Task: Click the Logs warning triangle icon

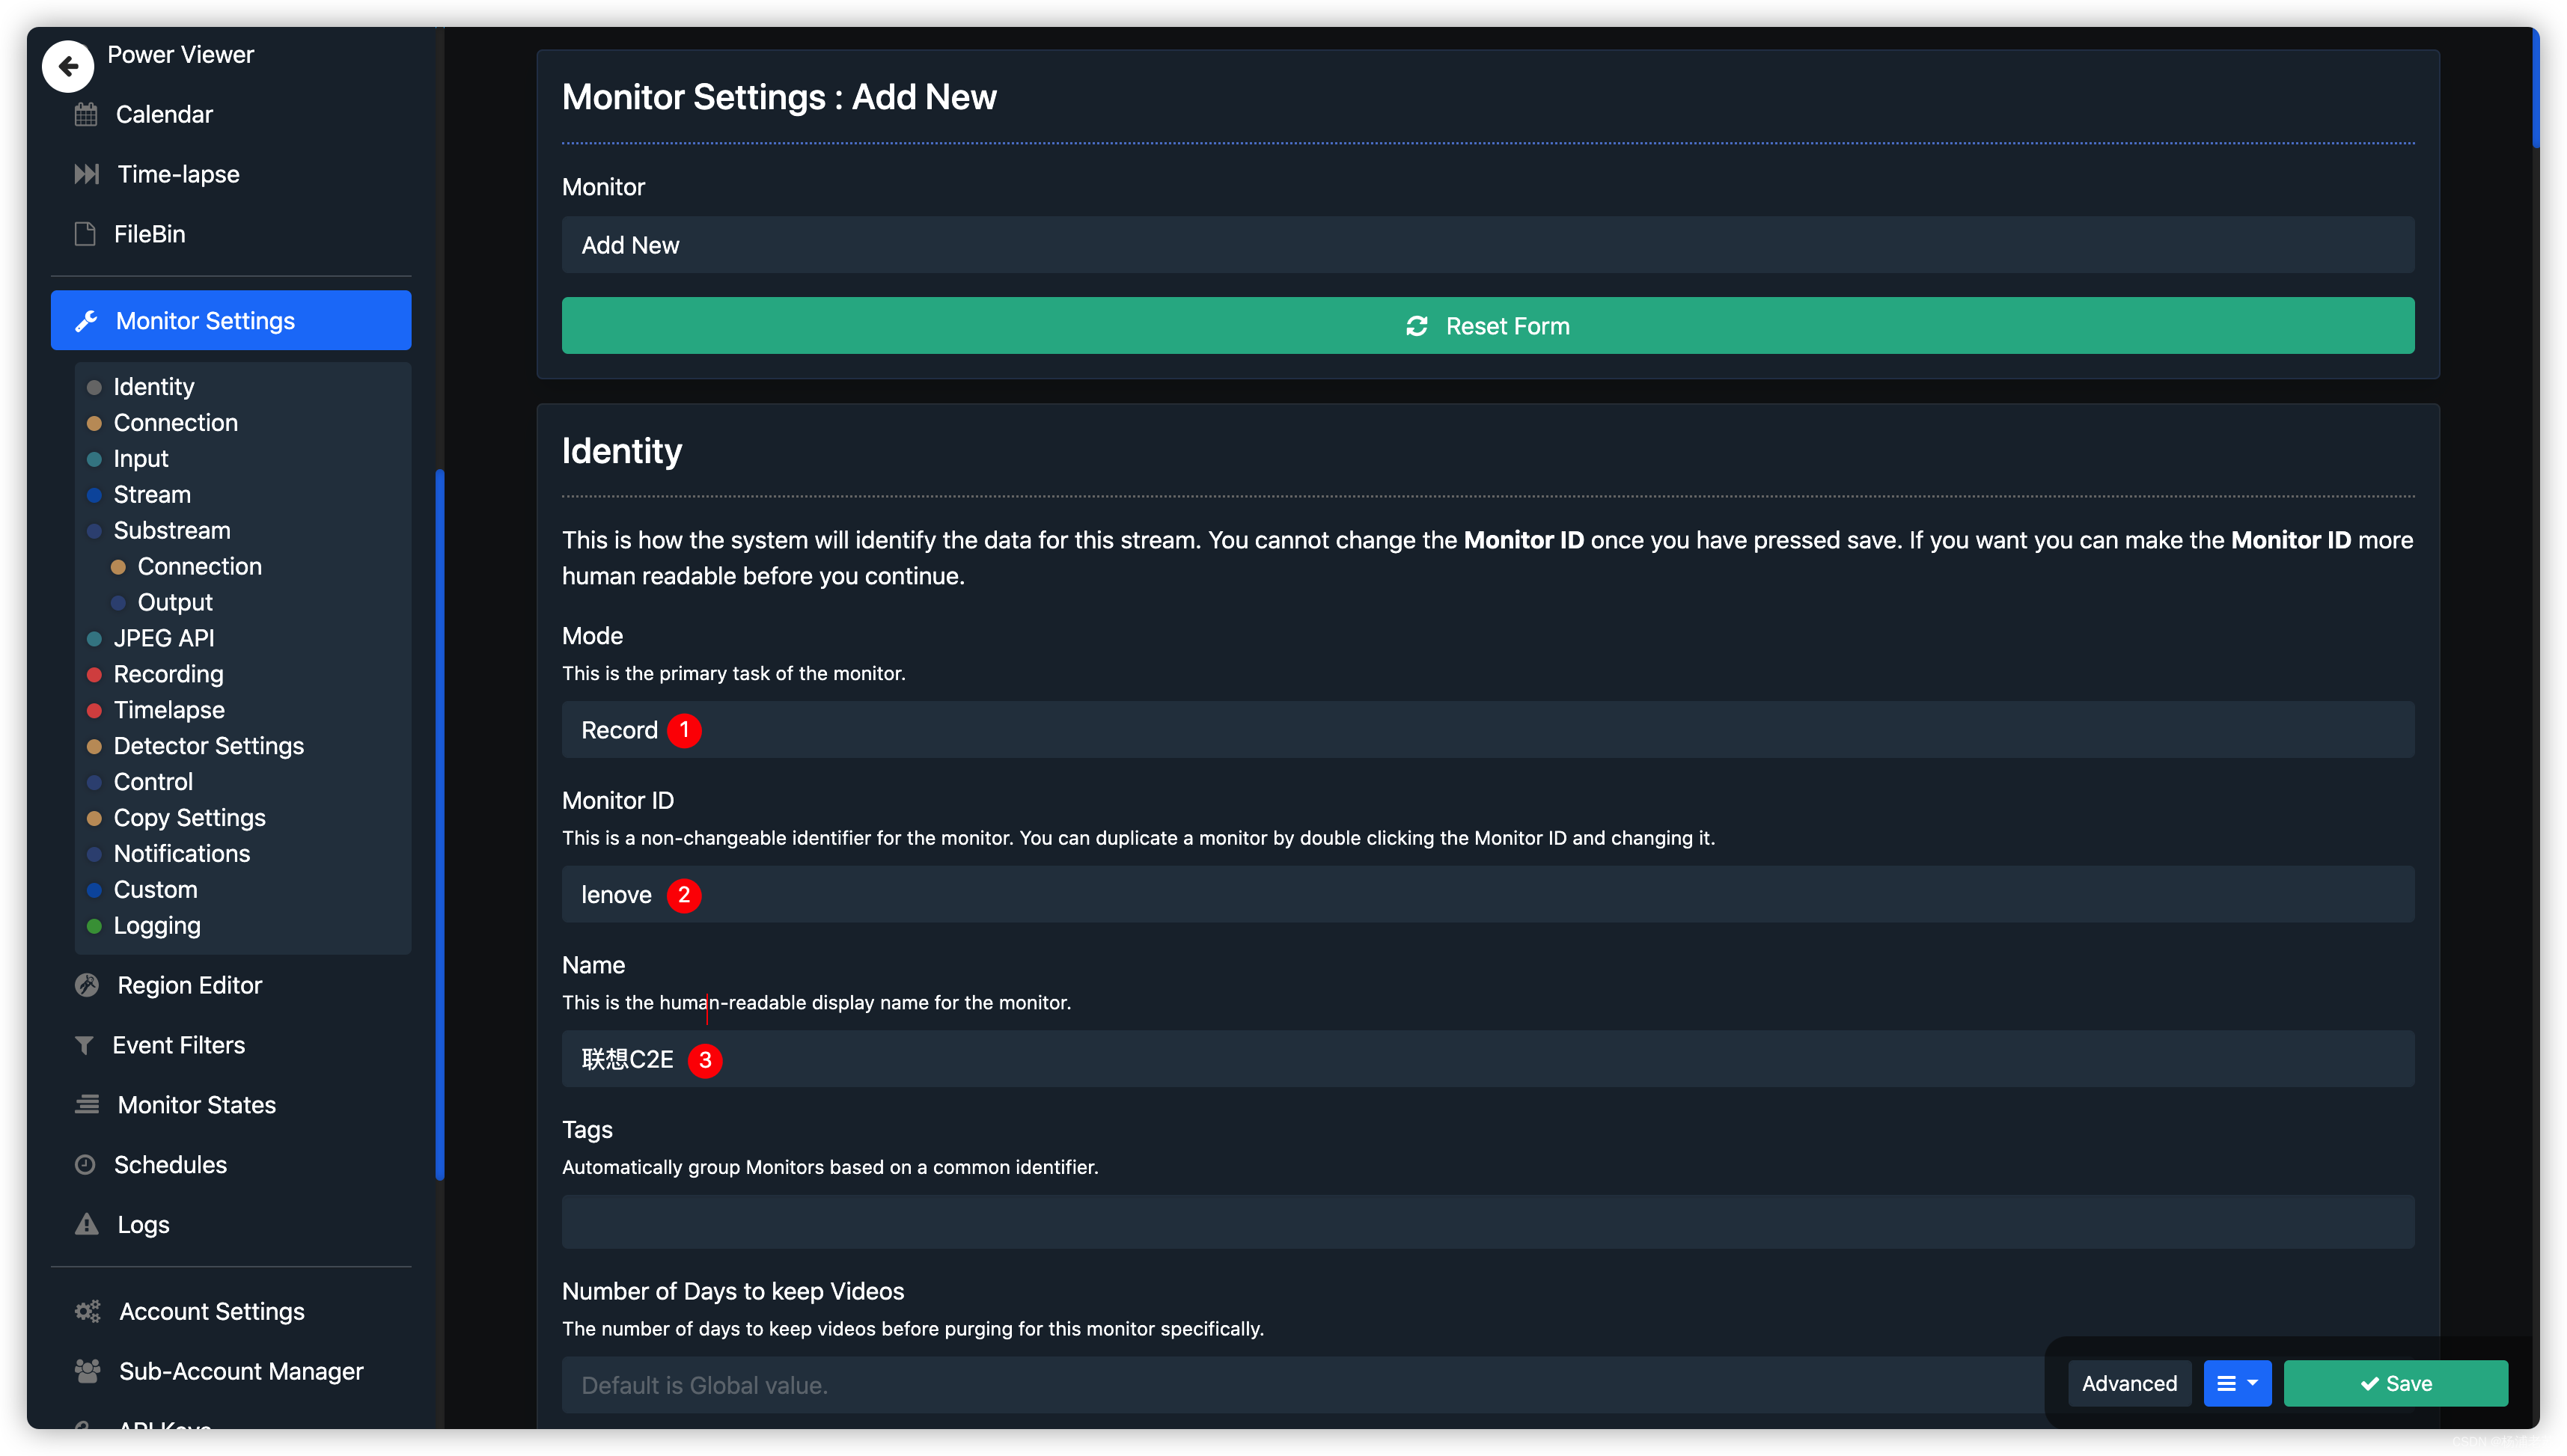Action: coord(87,1225)
